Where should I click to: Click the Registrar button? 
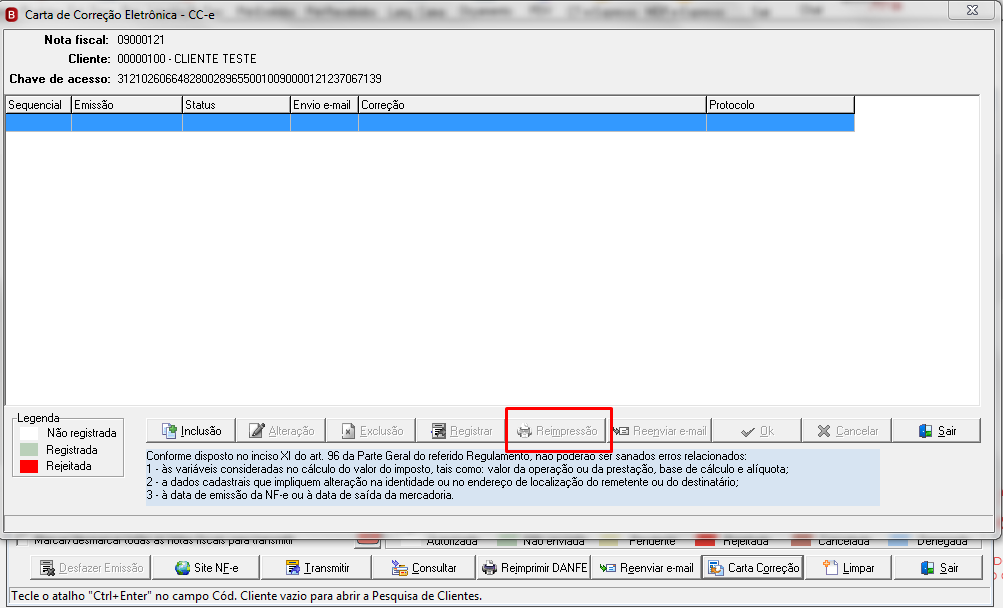pyautogui.click(x=461, y=431)
